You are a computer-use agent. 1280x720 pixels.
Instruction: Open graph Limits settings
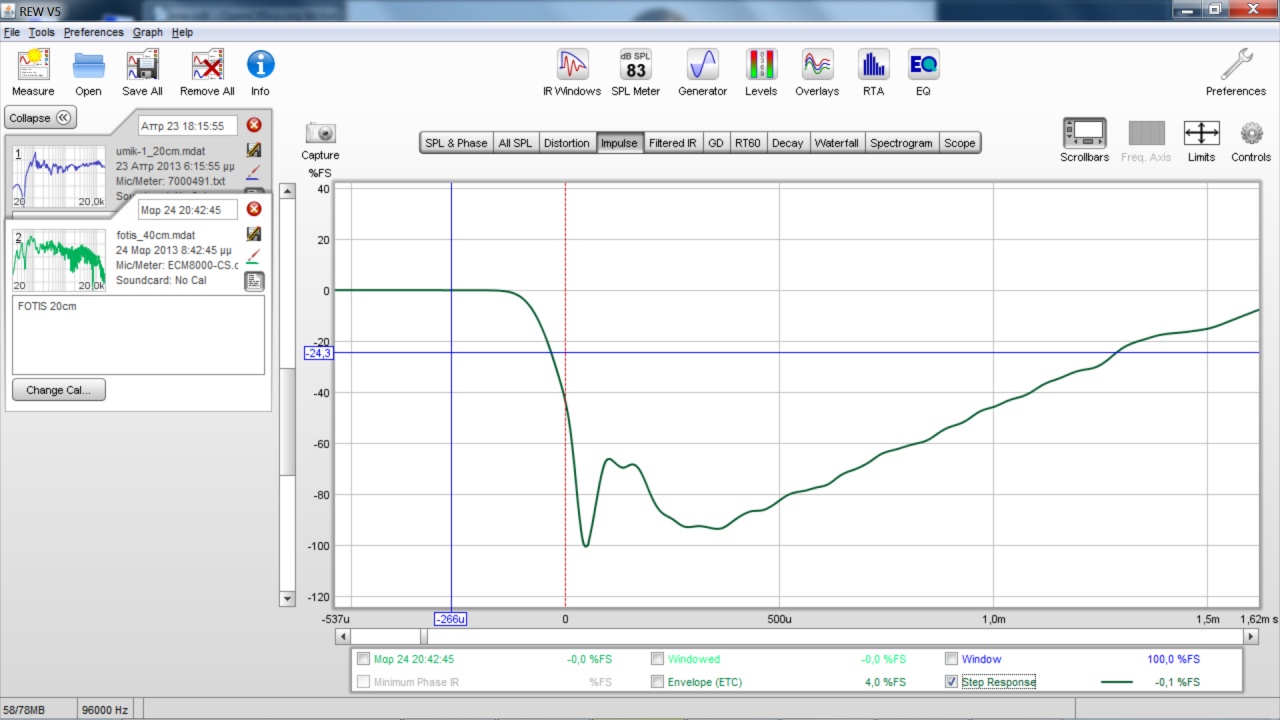click(1201, 134)
